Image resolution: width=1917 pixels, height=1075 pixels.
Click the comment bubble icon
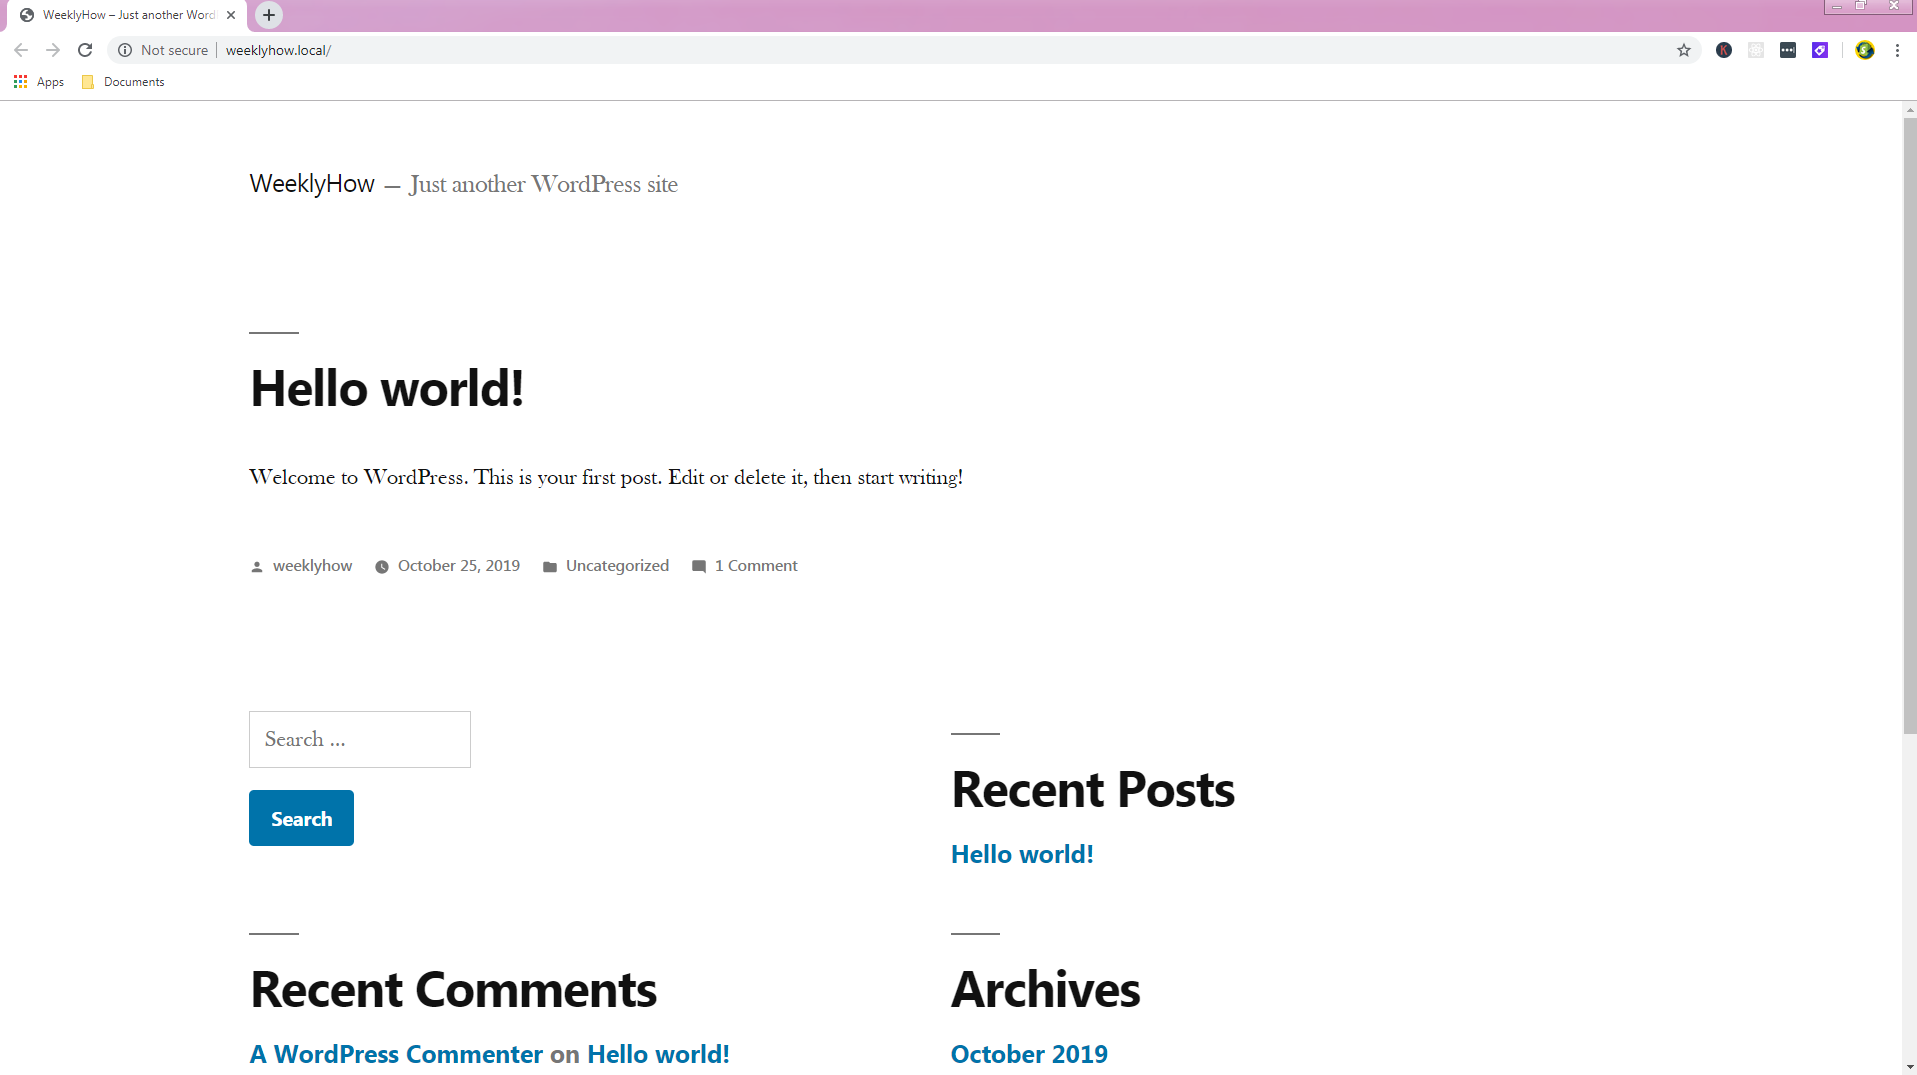(699, 567)
